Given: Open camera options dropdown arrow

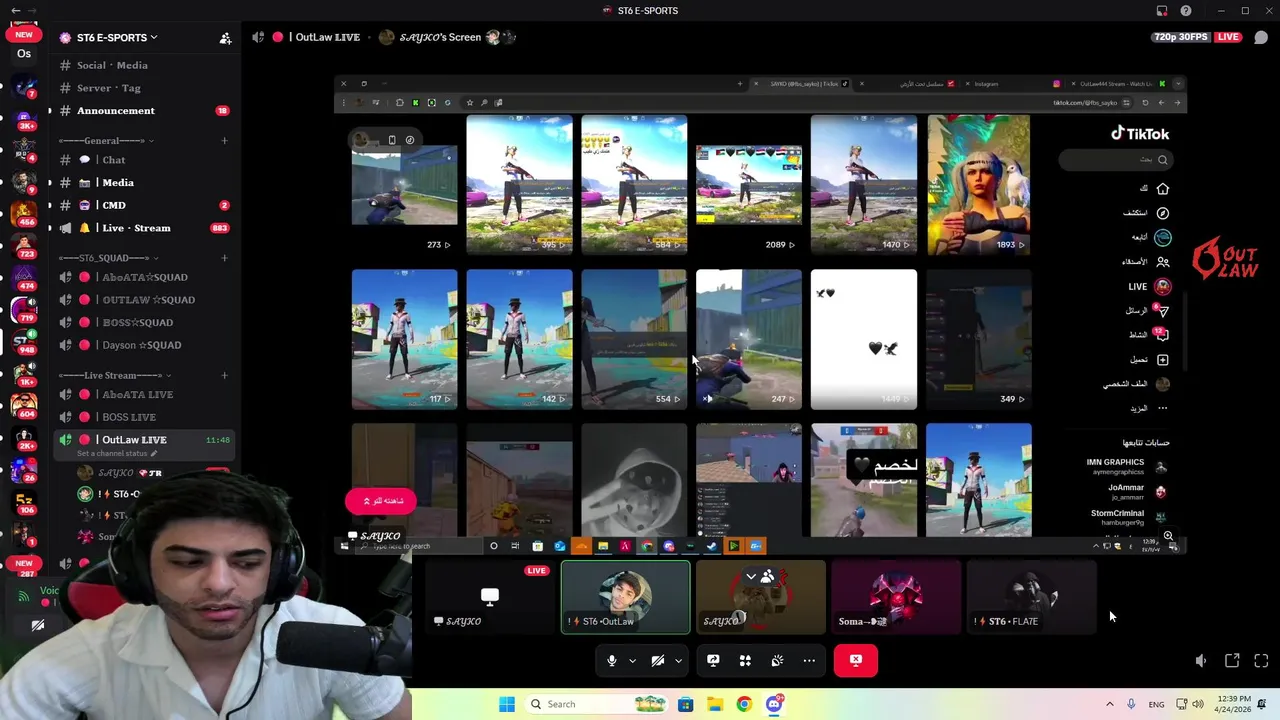Looking at the screenshot, I should pyautogui.click(x=678, y=660).
